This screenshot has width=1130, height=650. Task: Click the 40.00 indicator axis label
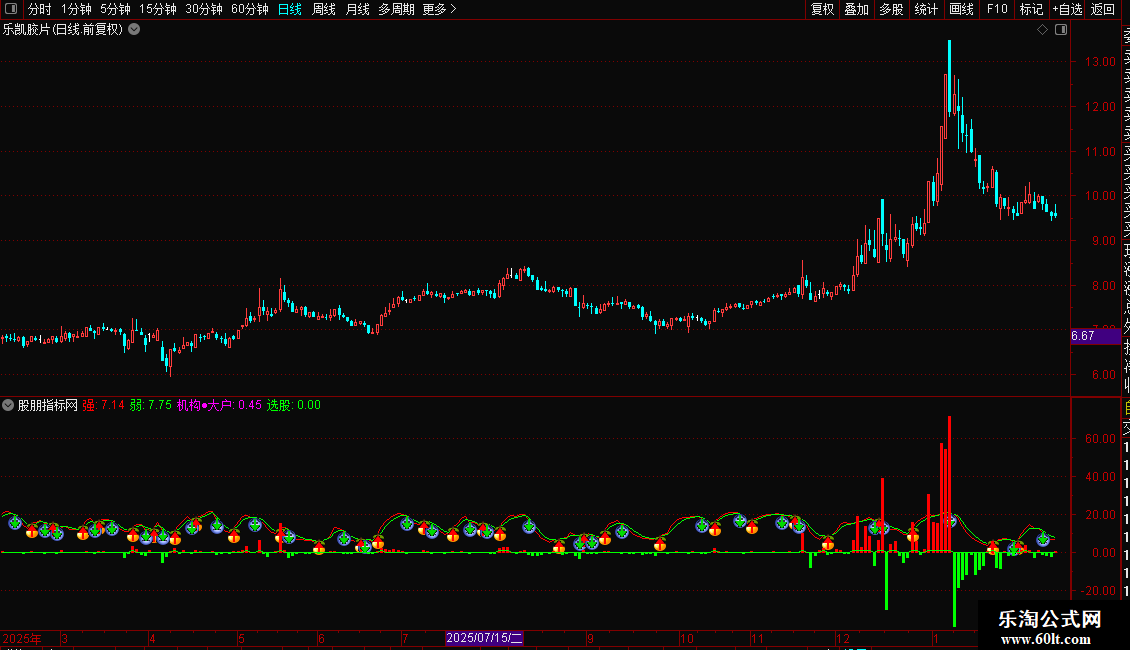point(1100,477)
